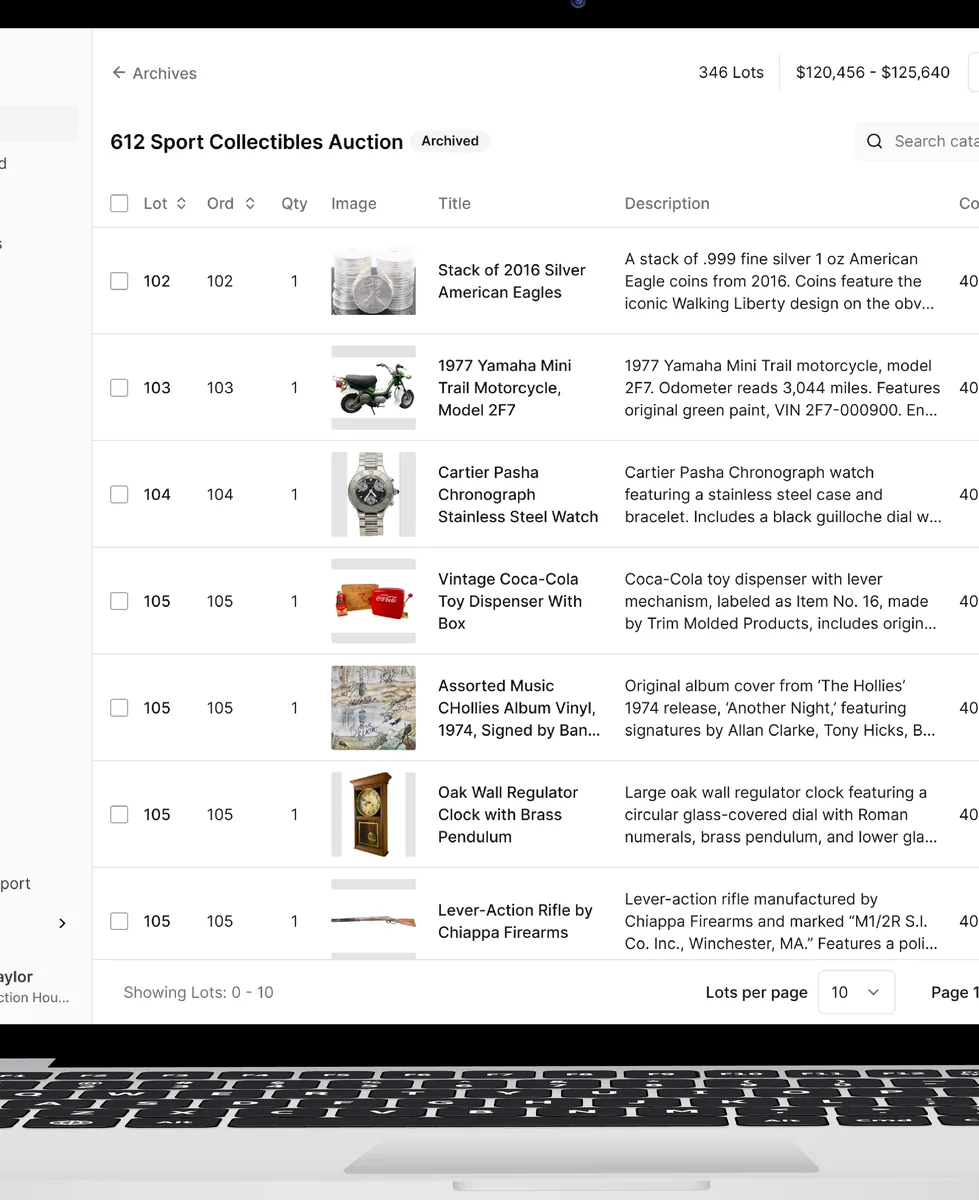
Task: Open lever-action rifle thumbnail
Action: 373,920
